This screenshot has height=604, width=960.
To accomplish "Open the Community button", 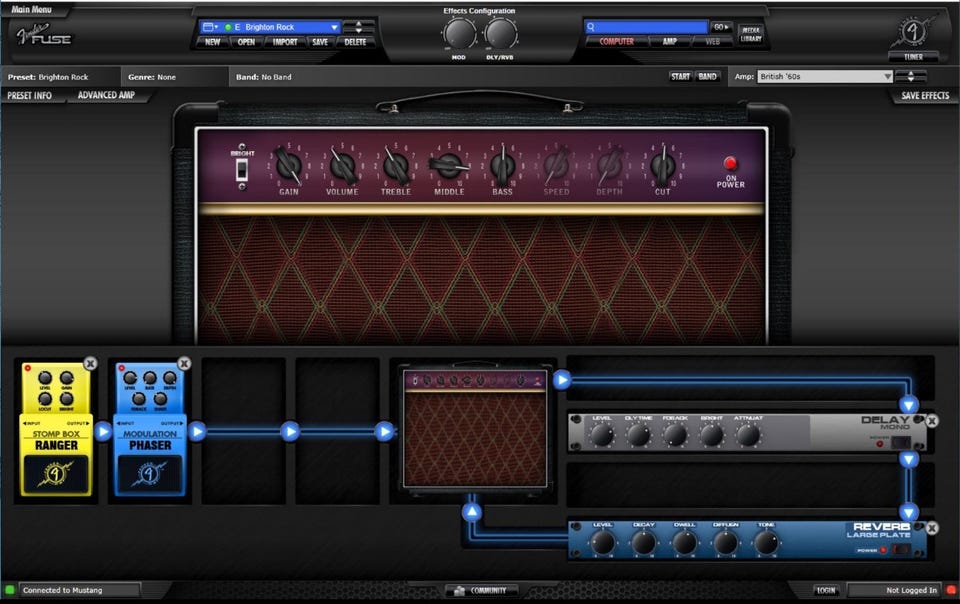I will pyautogui.click(x=481, y=591).
